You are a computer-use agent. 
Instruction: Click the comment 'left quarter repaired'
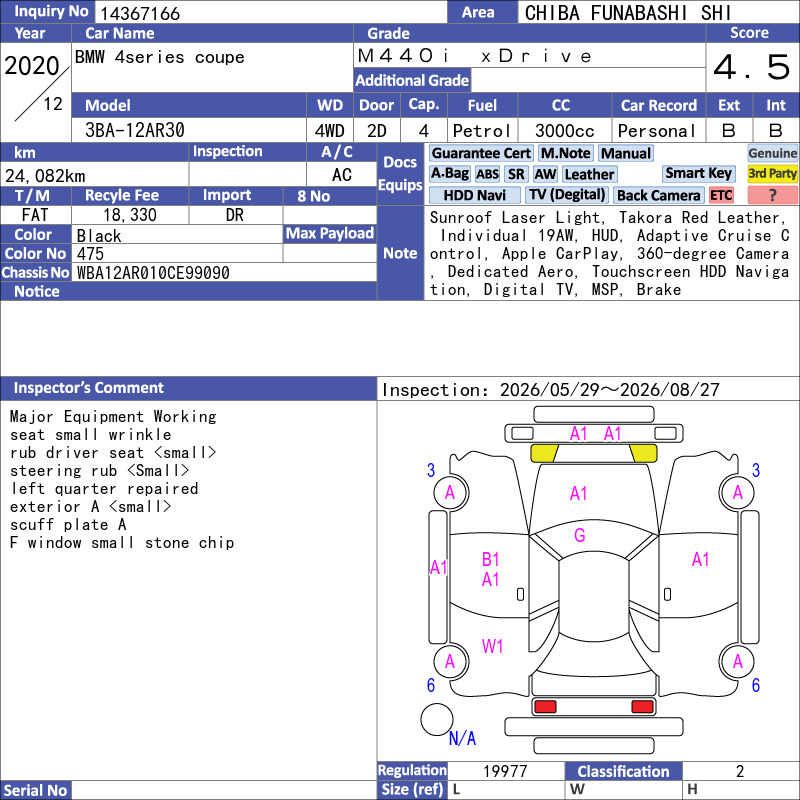click(x=104, y=489)
